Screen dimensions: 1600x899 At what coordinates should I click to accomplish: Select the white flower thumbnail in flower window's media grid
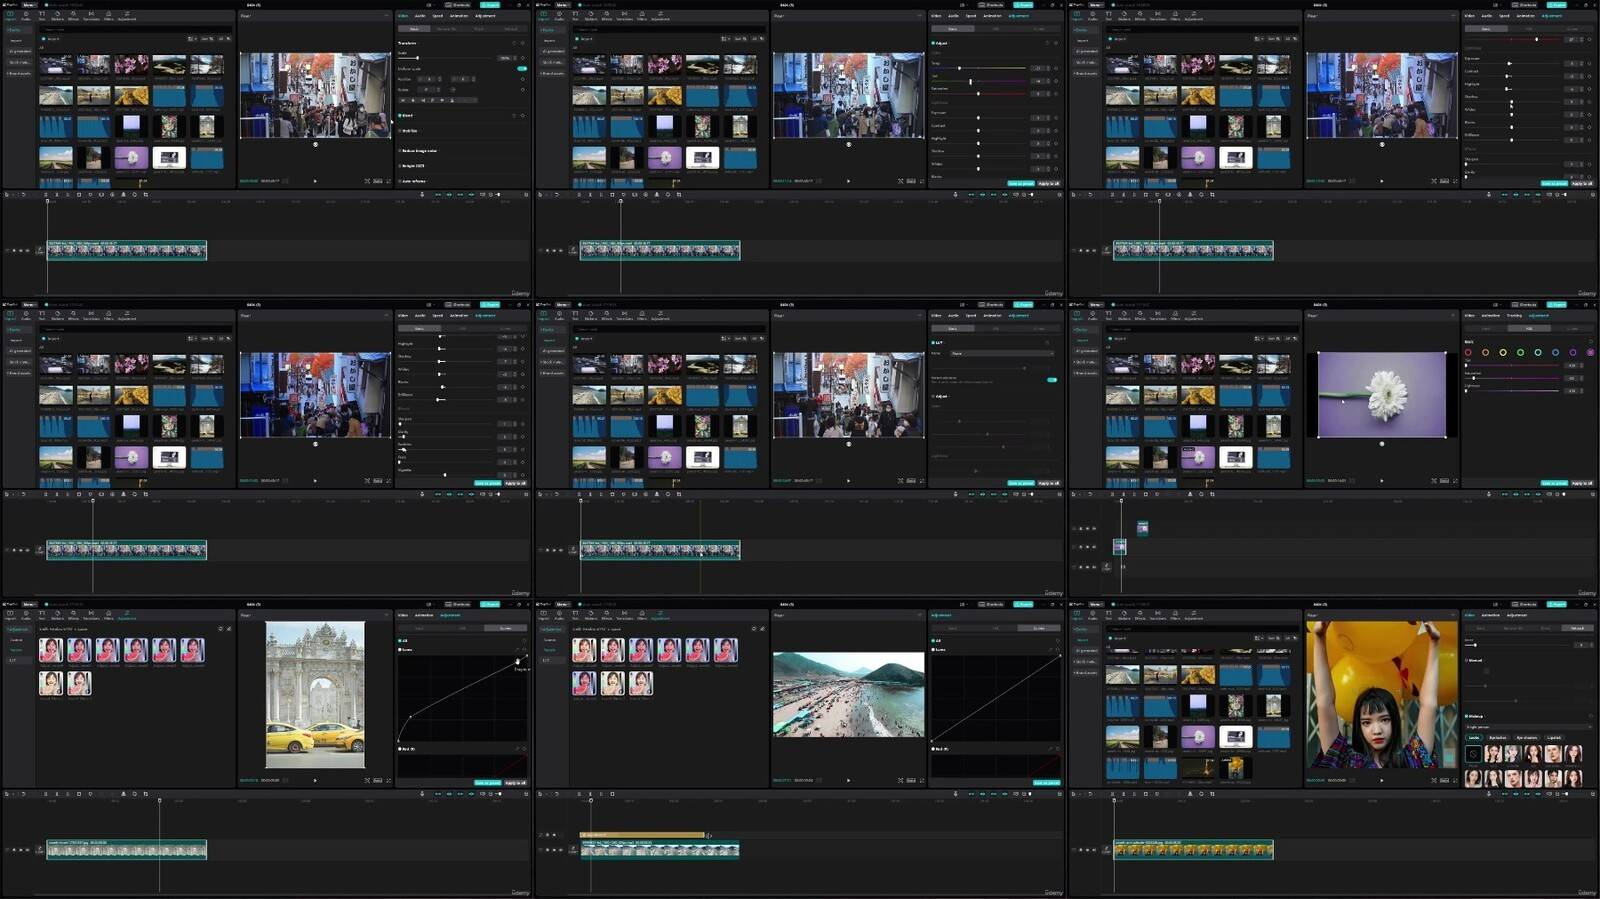coord(1198,457)
